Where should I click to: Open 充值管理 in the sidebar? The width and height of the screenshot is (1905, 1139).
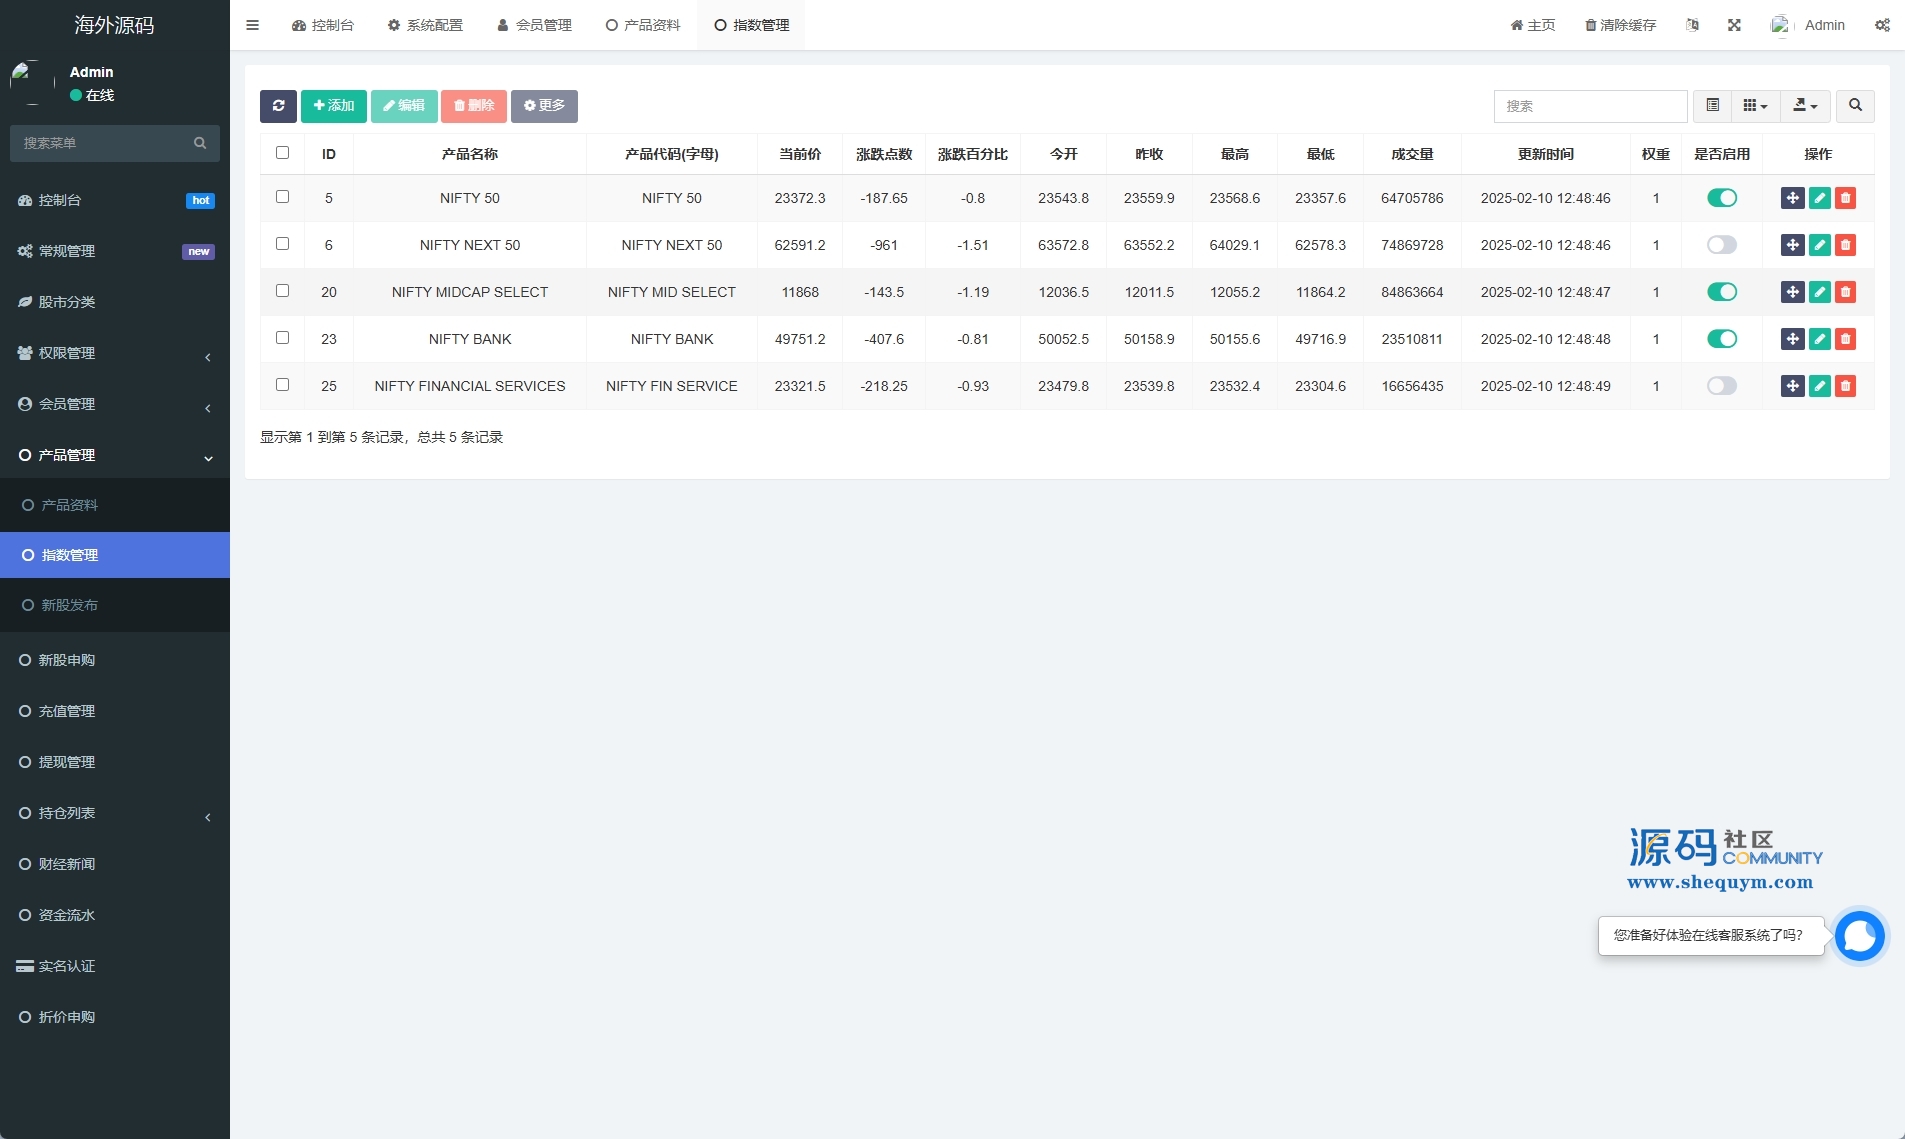pyautogui.click(x=115, y=711)
